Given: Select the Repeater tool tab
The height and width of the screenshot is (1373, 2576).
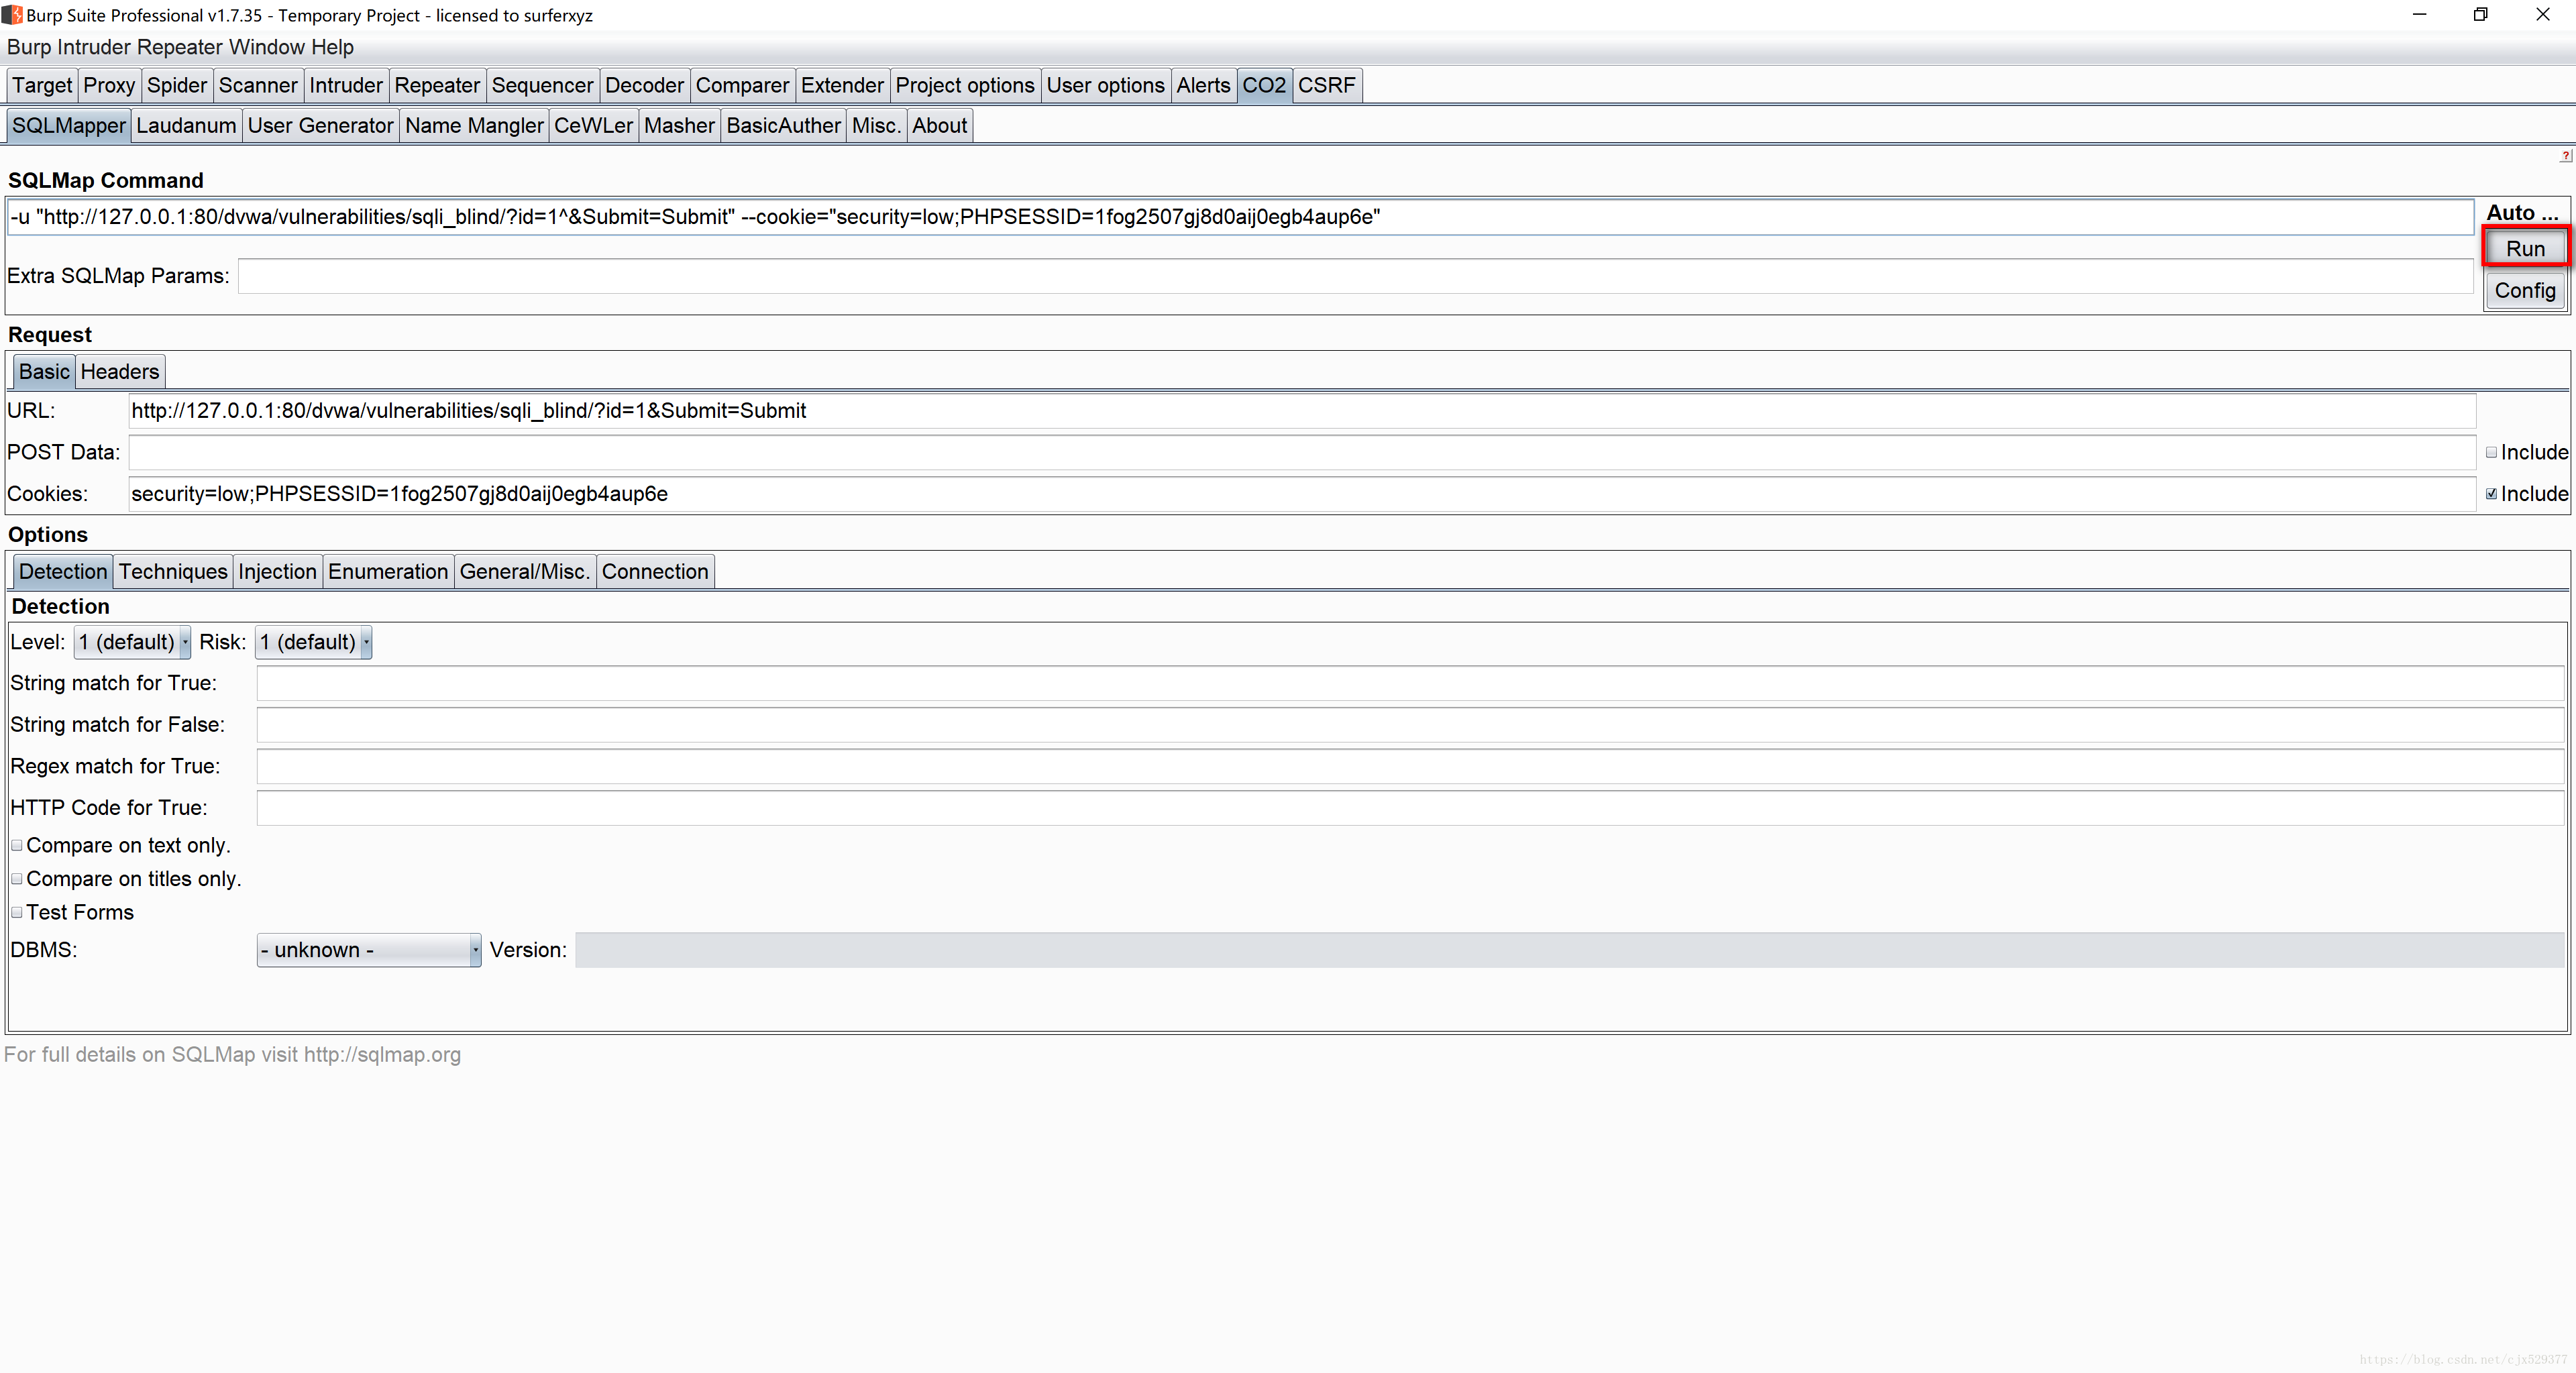Looking at the screenshot, I should [x=437, y=85].
